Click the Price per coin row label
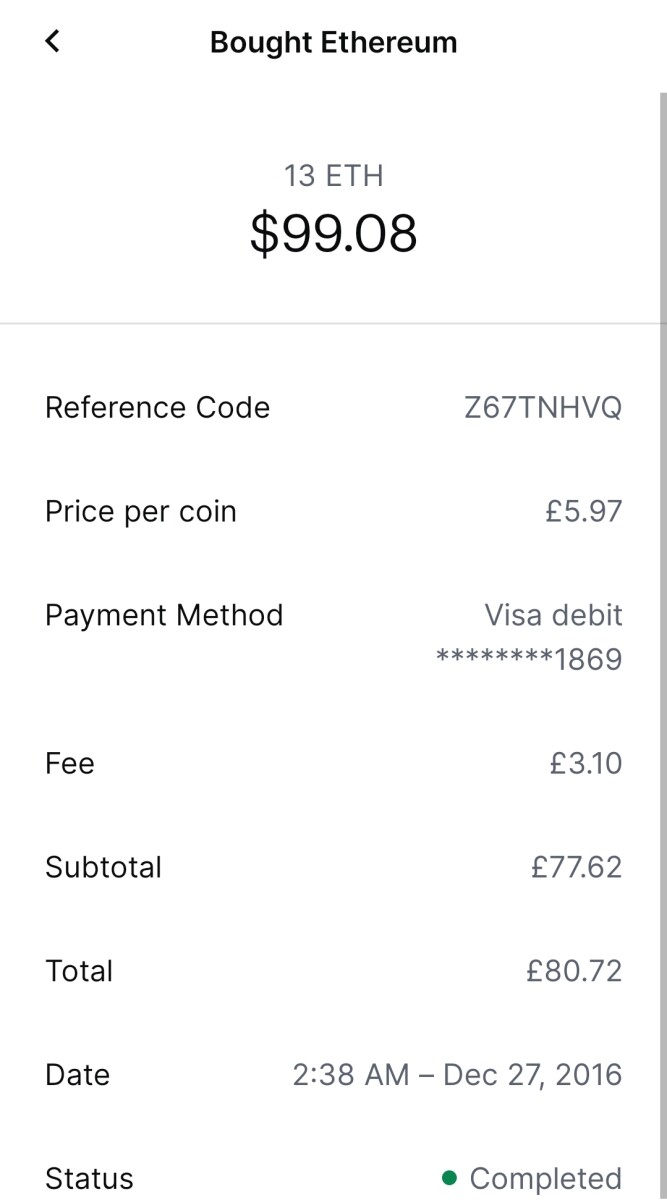This screenshot has height=1200, width=667. point(141,511)
